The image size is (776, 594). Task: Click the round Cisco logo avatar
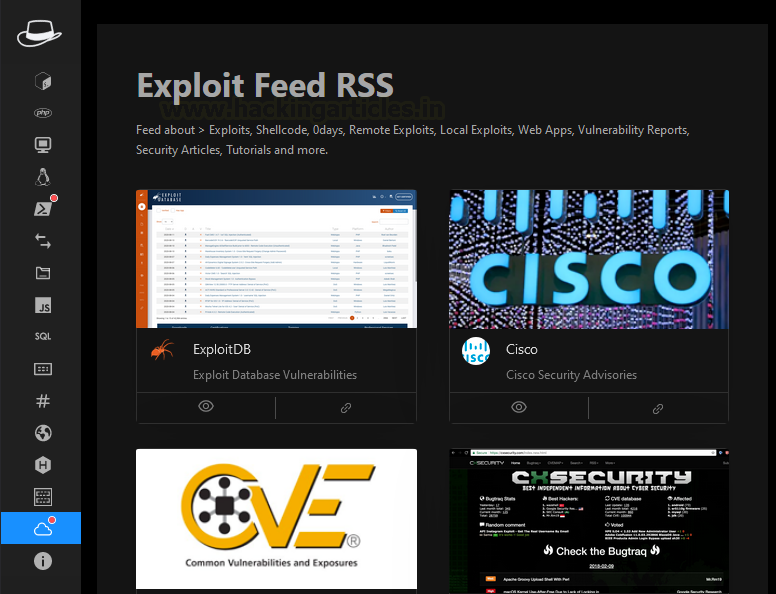click(476, 350)
